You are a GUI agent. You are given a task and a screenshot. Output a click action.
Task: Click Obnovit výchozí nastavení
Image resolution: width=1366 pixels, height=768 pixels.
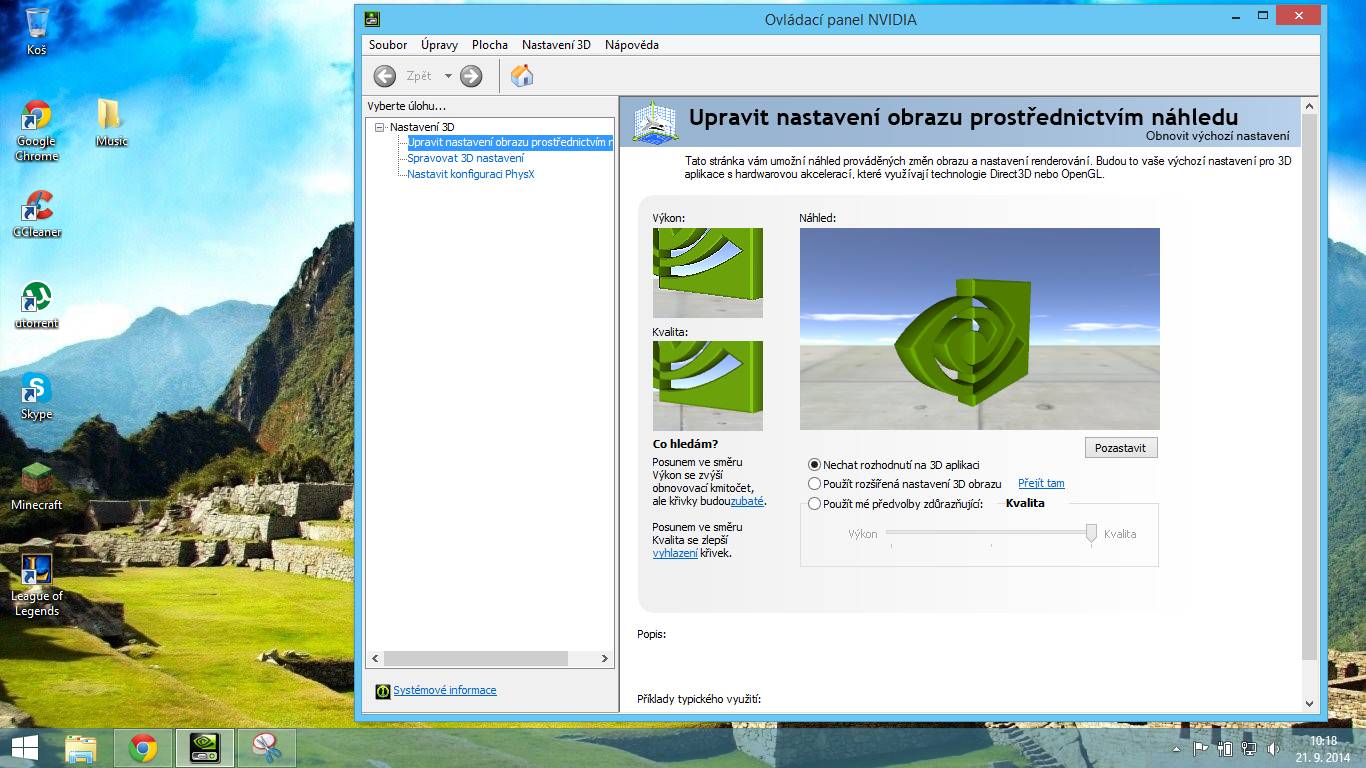pos(1217,136)
